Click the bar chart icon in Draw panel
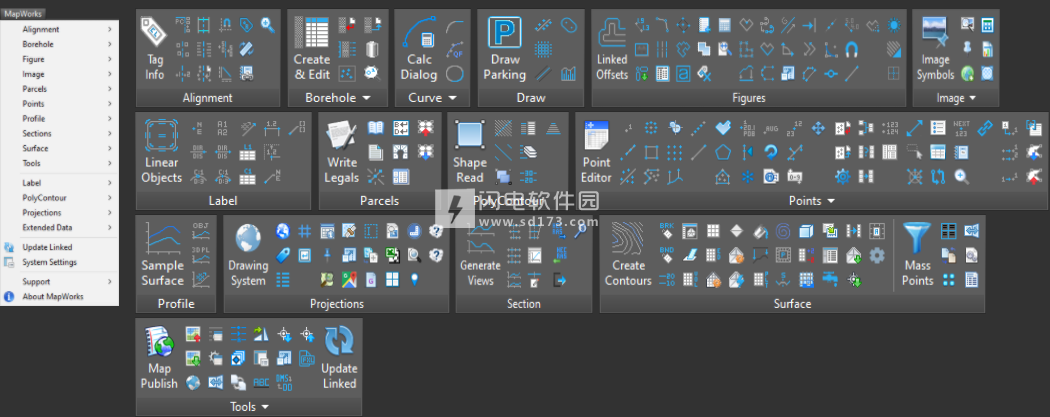 pyautogui.click(x=569, y=74)
